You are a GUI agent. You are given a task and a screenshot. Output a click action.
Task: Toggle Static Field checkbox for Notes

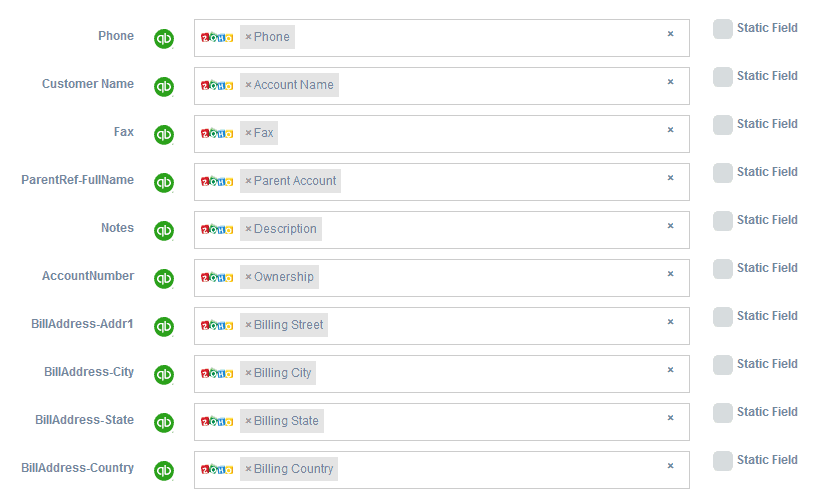[x=722, y=221]
